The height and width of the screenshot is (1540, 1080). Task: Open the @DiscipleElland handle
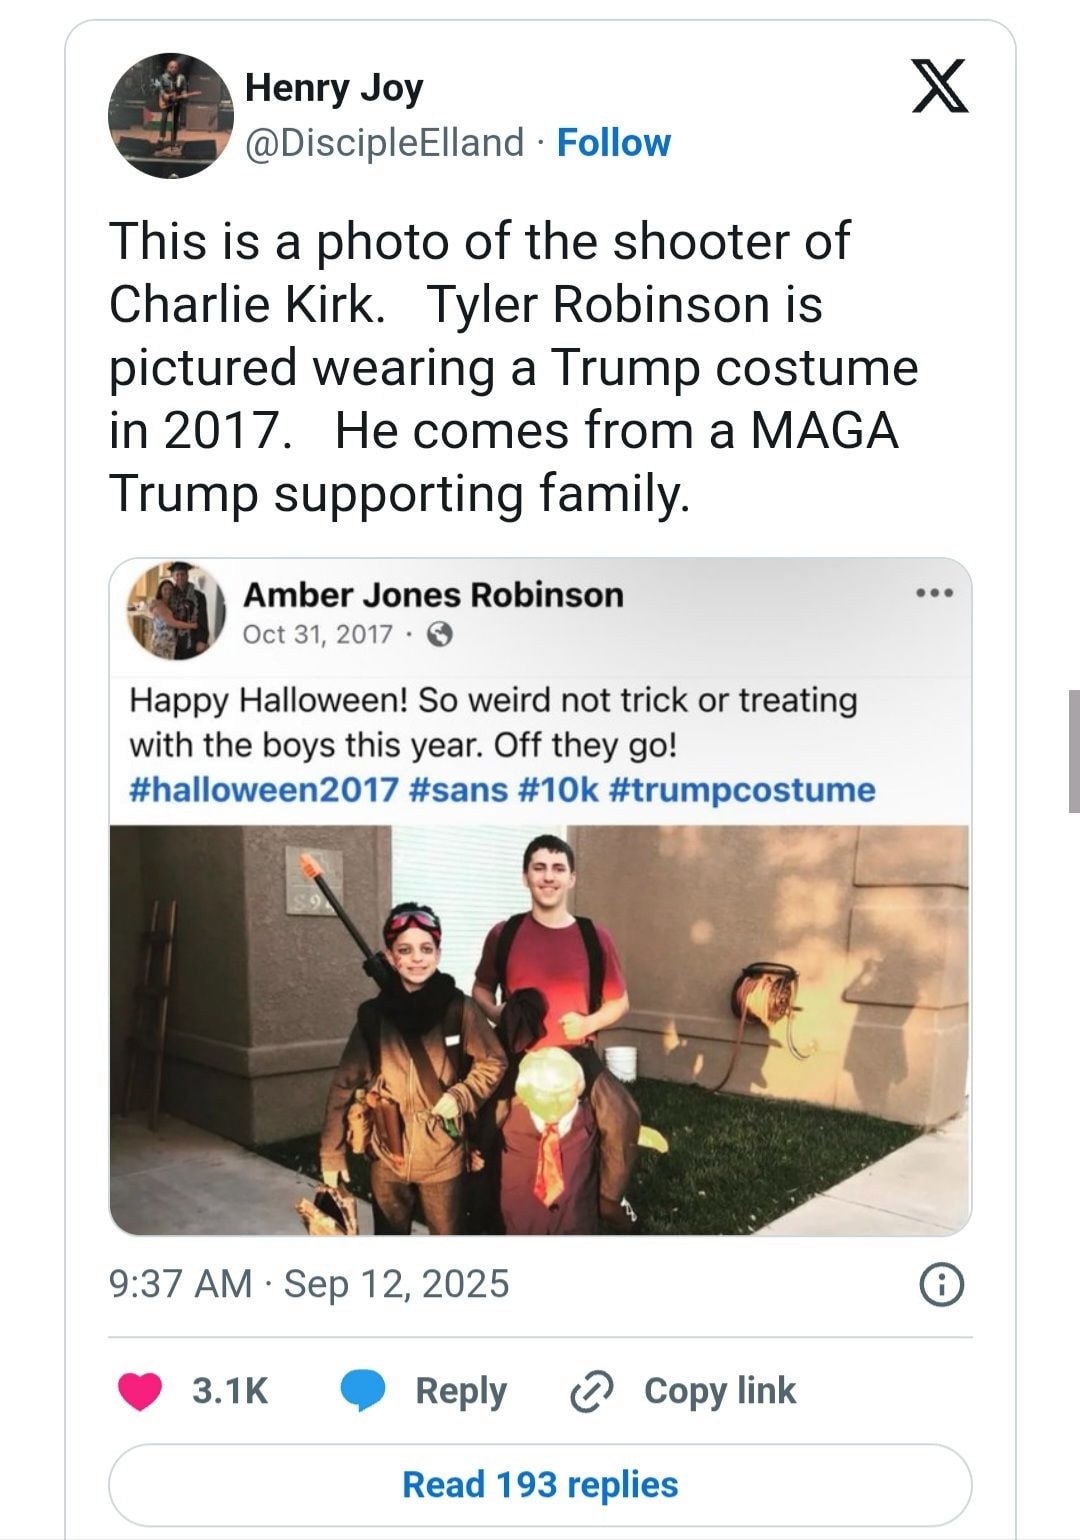384,142
